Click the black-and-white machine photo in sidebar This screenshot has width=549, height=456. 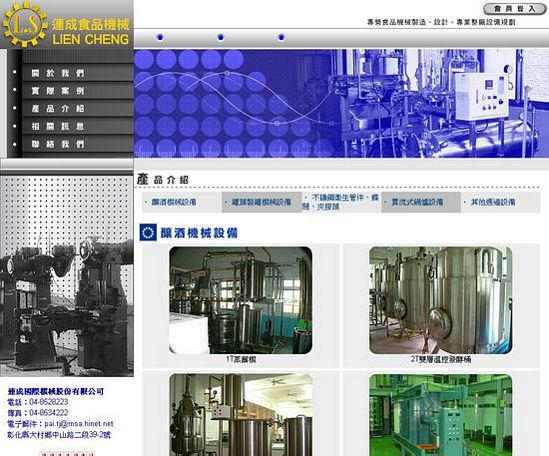click(x=67, y=276)
